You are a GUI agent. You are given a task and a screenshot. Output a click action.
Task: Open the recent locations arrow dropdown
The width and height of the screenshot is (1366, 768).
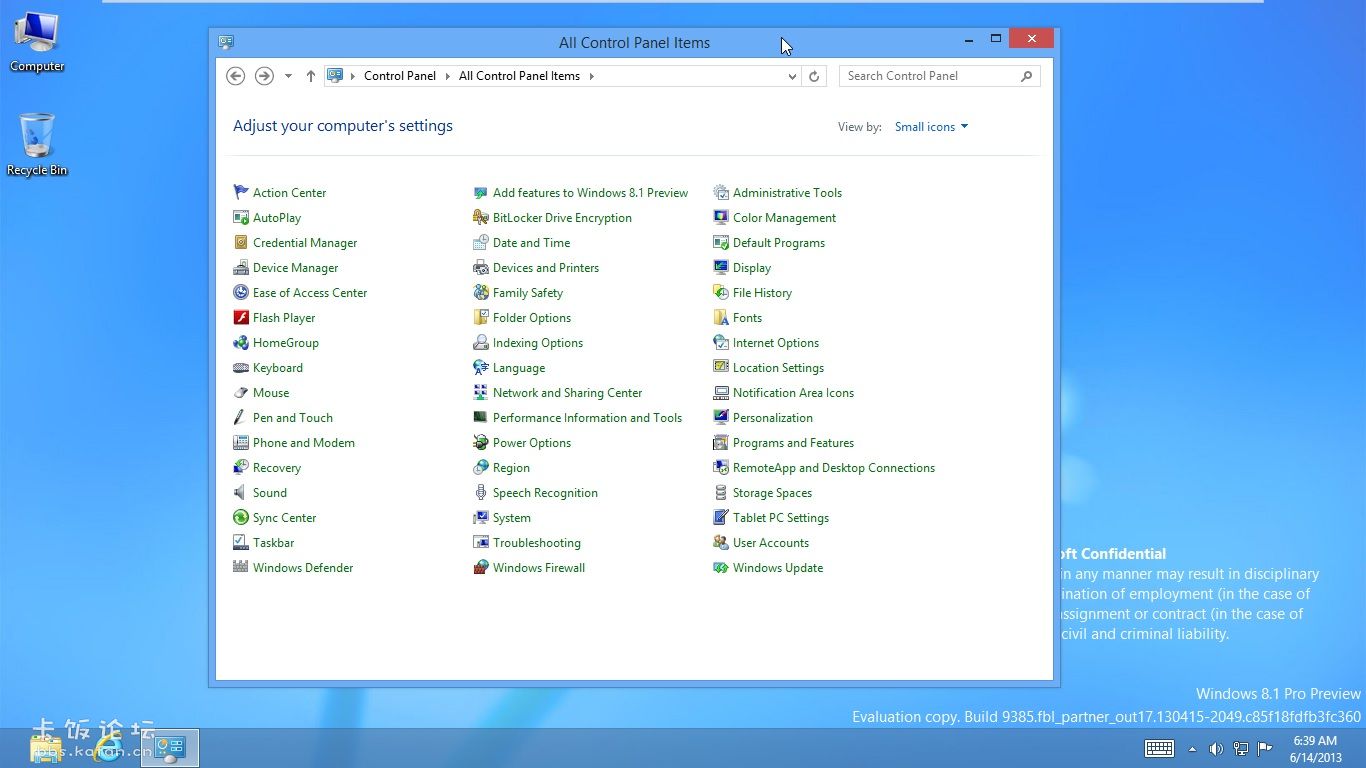[288, 76]
